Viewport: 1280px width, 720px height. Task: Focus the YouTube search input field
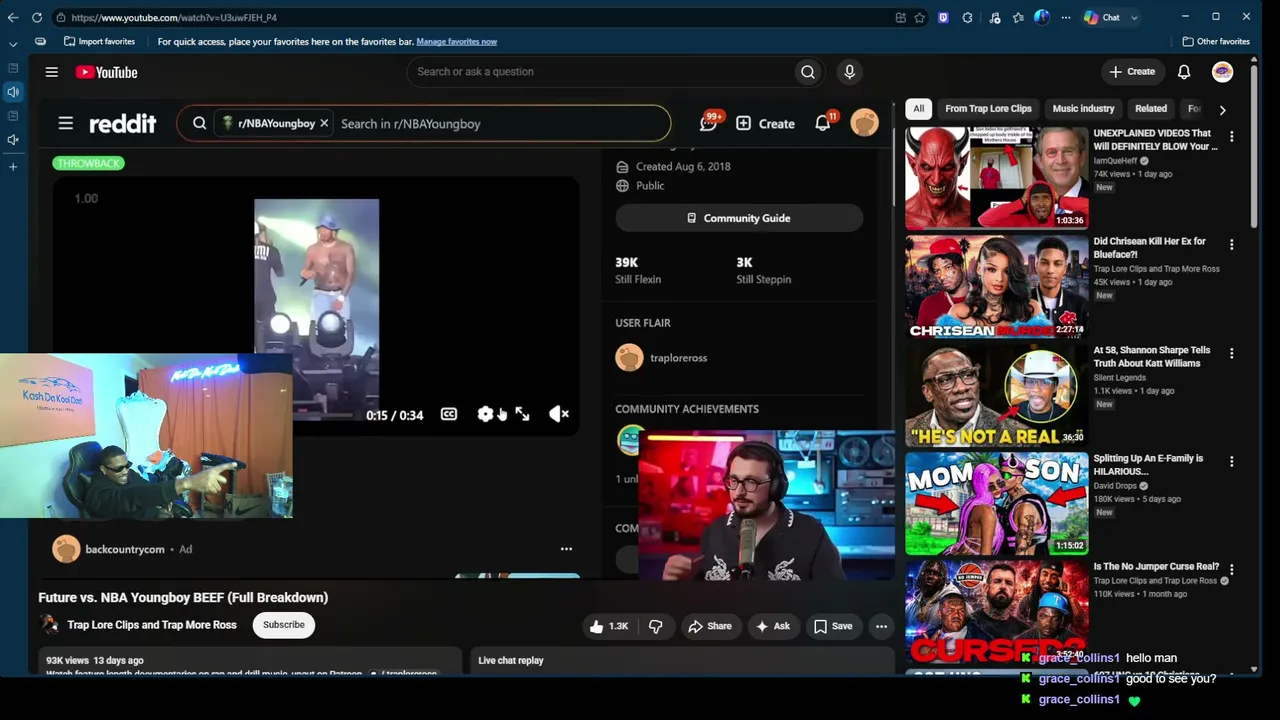pyautogui.click(x=600, y=72)
